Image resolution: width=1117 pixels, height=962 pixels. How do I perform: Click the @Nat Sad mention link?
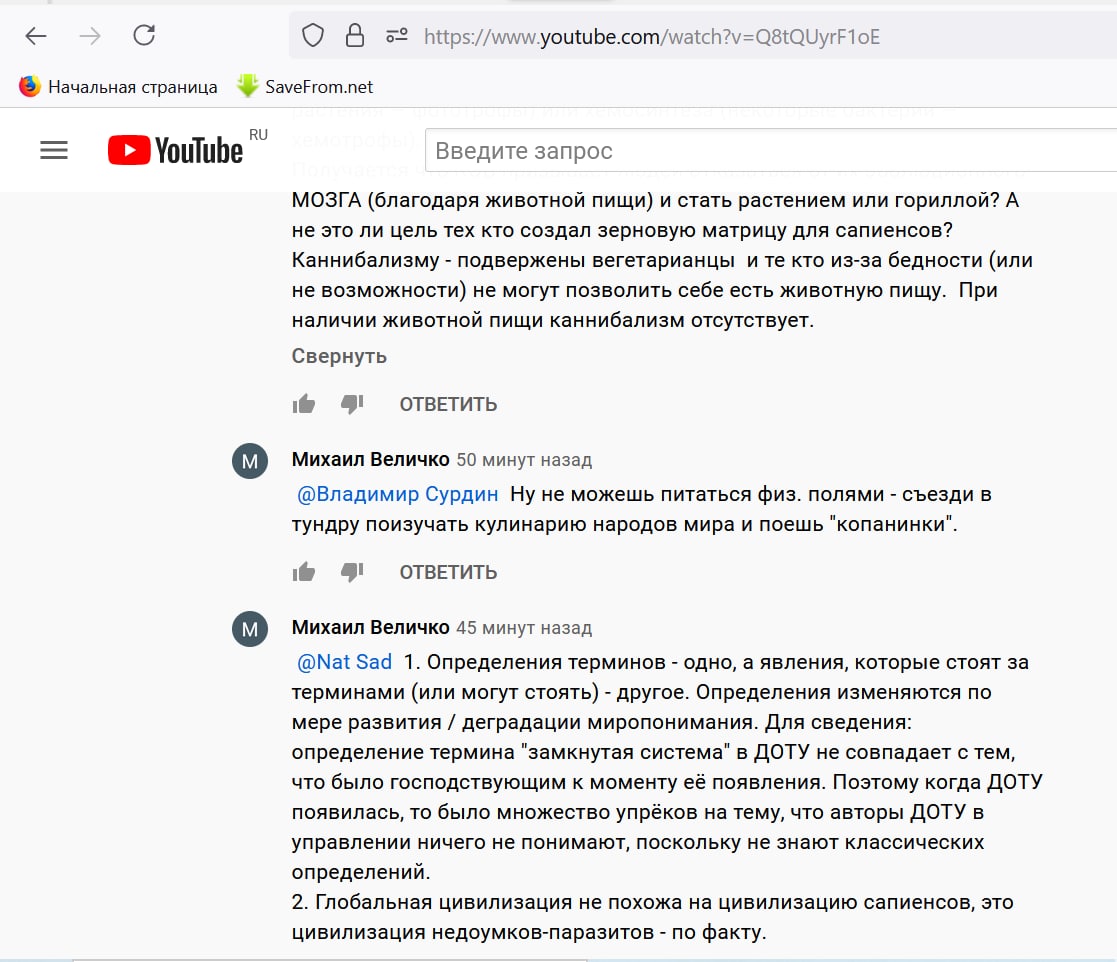[345, 662]
